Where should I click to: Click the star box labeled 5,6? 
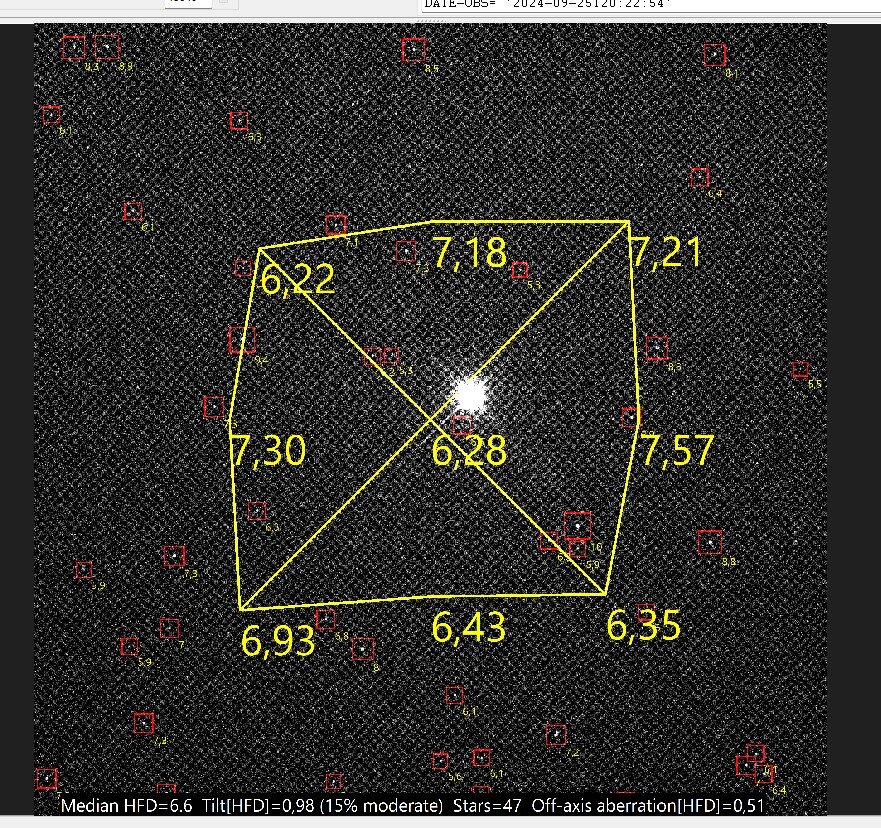coord(440,762)
